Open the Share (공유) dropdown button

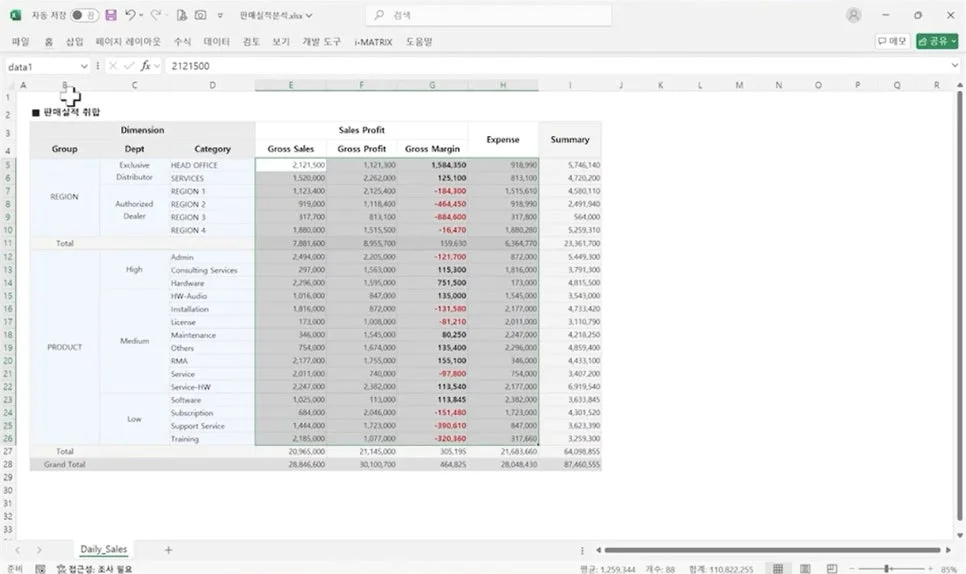[x=936, y=41]
